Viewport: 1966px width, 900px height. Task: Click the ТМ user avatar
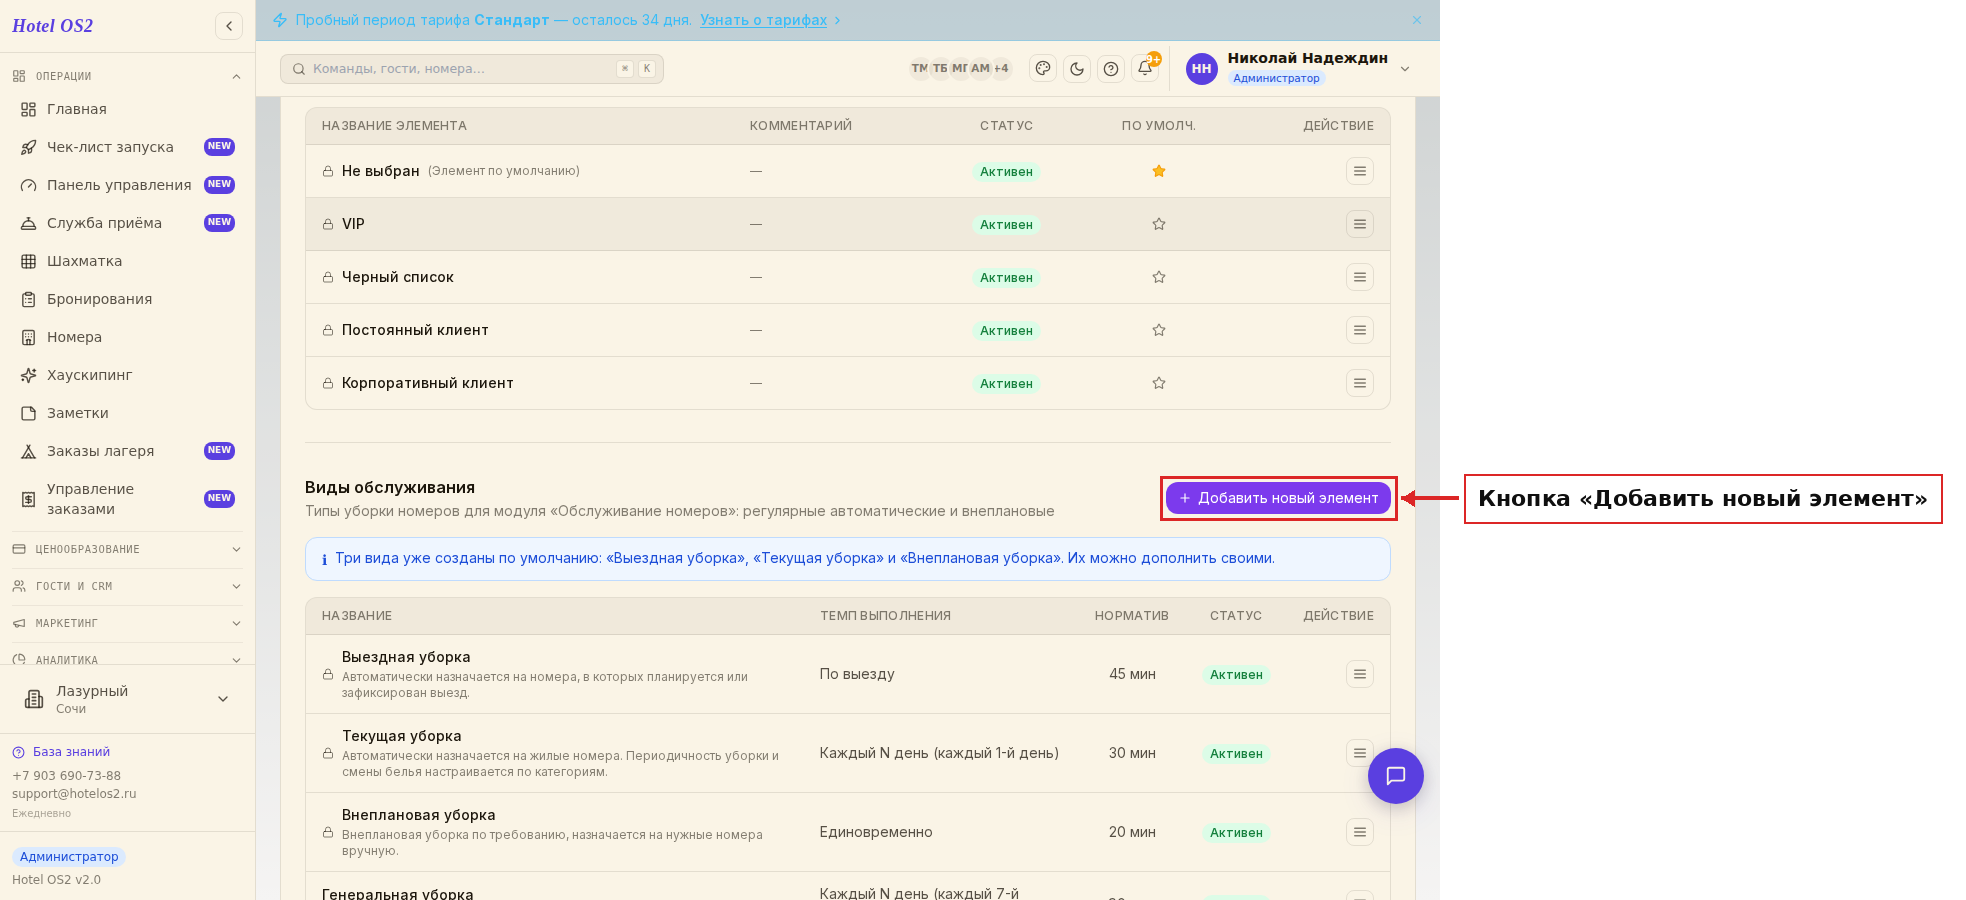919,68
